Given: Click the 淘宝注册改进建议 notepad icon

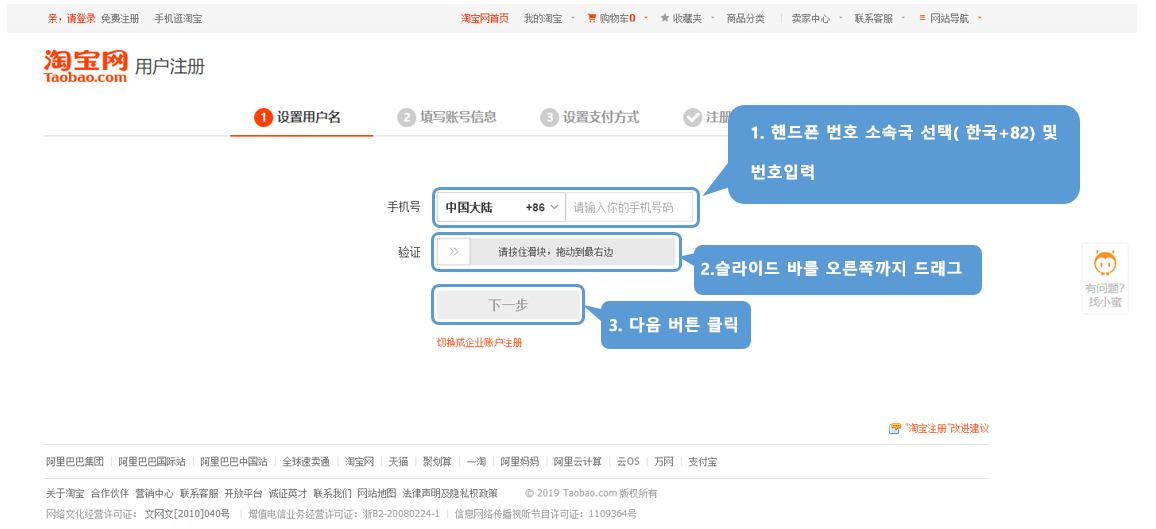Looking at the screenshot, I should click(895, 428).
